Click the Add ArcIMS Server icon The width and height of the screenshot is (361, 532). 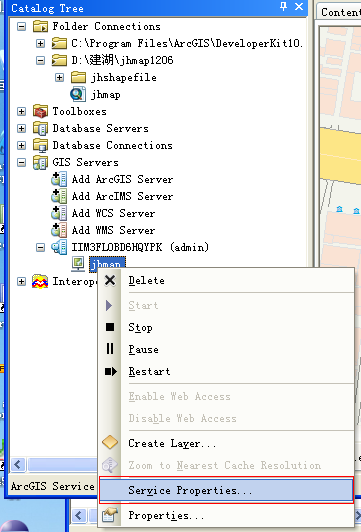(x=59, y=196)
